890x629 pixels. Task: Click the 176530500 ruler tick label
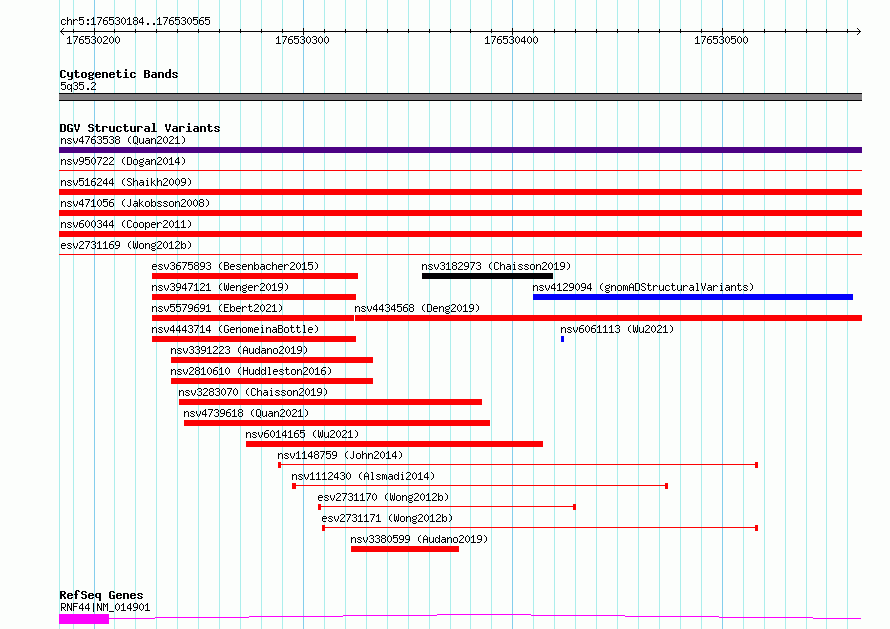point(721,40)
